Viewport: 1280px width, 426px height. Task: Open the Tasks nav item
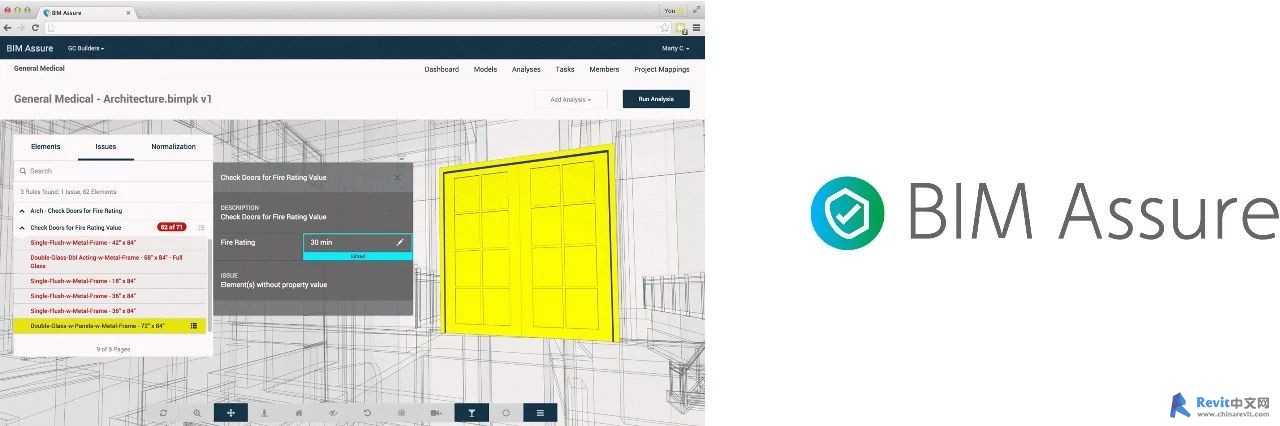565,69
